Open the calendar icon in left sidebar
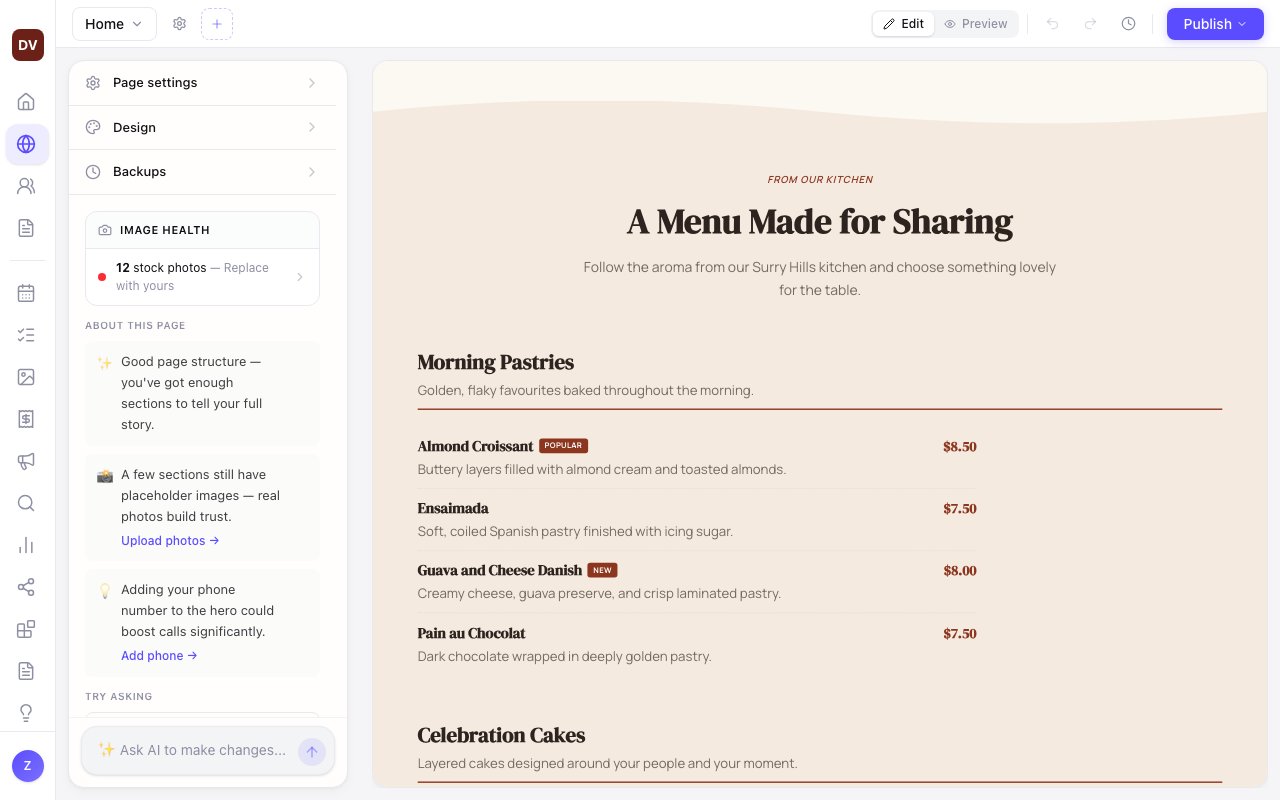Screen dimensions: 1280x800 coord(27,293)
